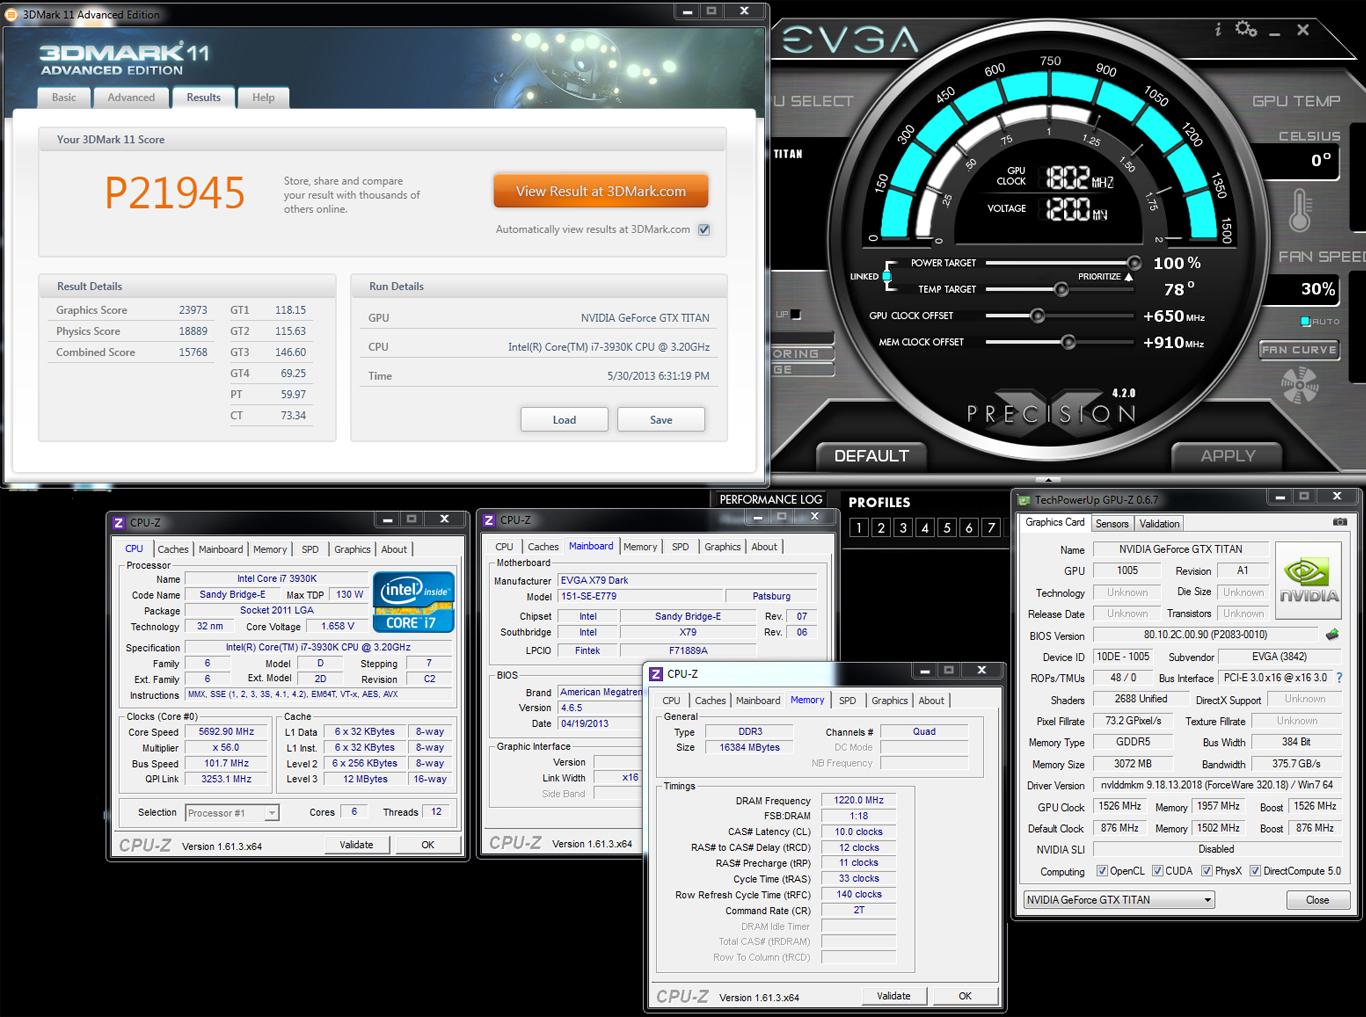Image resolution: width=1366 pixels, height=1017 pixels.
Task: Click View Result at 3DMark.com button
Action: point(601,191)
